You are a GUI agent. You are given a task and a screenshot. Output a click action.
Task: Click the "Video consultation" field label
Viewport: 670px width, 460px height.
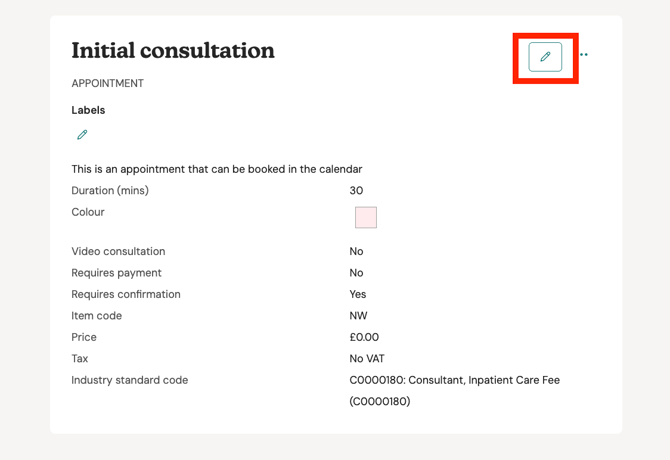[x=118, y=251]
